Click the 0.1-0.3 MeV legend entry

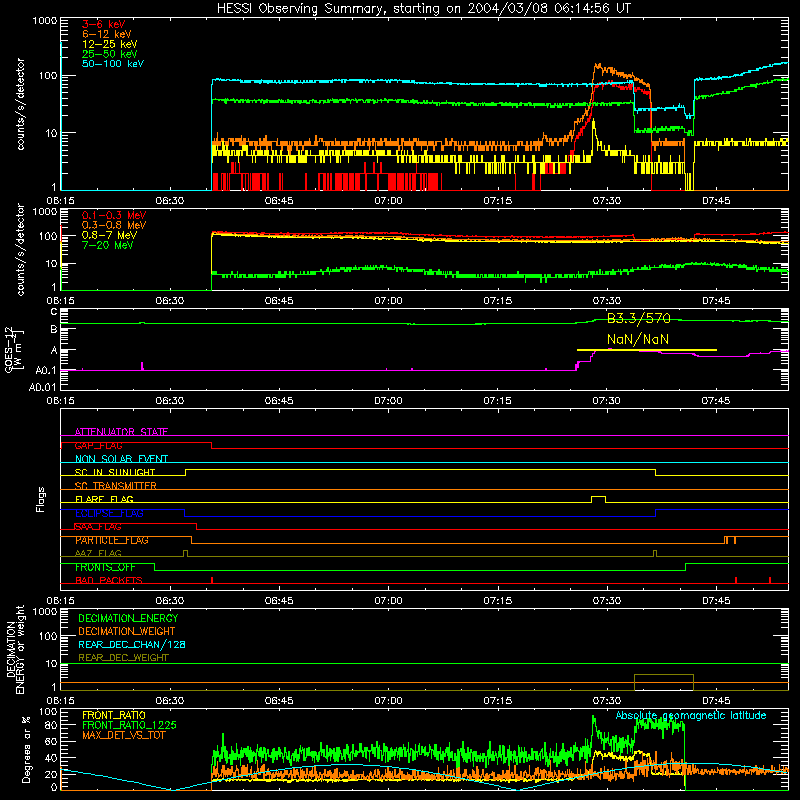[114, 215]
